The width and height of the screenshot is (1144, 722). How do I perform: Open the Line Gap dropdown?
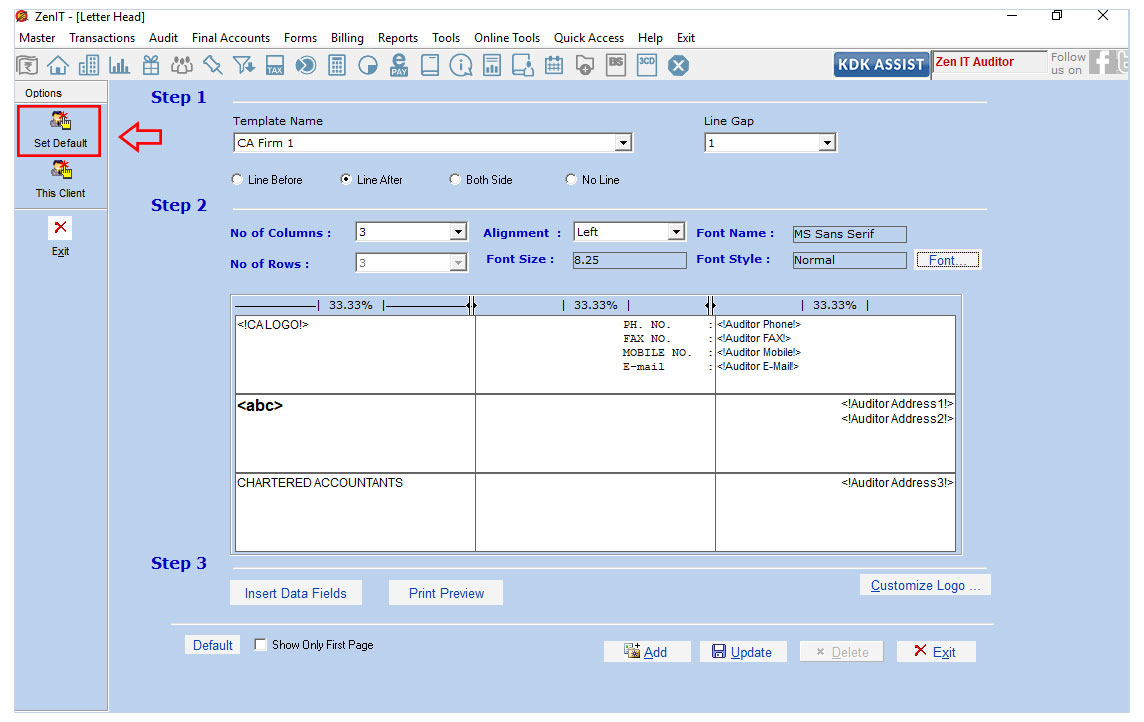point(827,143)
